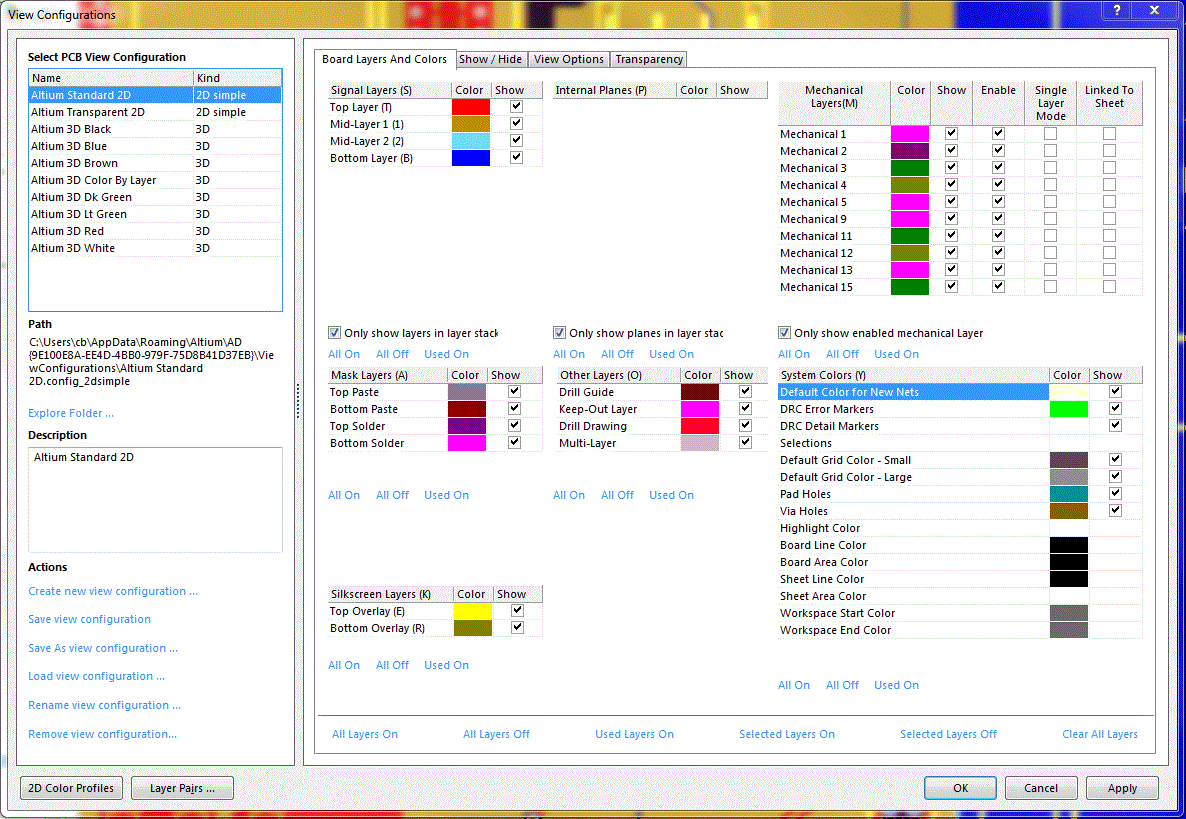
Task: Select Altium 3D White configuration
Action: coord(155,248)
